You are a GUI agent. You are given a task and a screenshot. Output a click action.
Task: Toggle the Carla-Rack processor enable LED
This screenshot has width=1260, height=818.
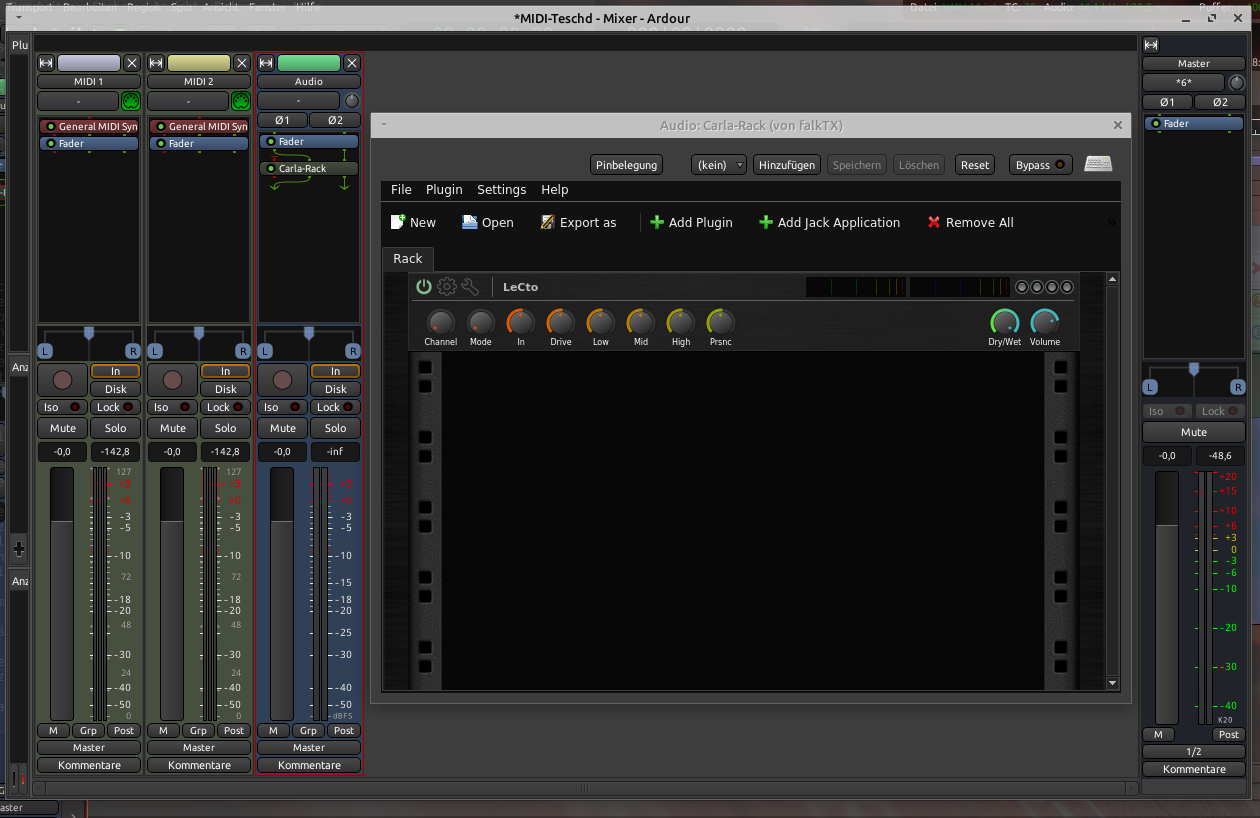[x=271, y=169]
